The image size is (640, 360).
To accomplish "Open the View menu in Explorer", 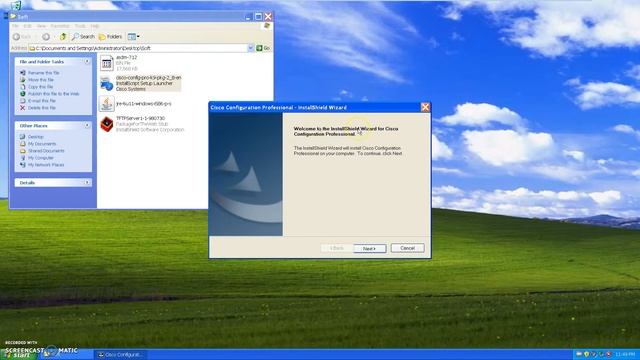I will pos(41,26).
